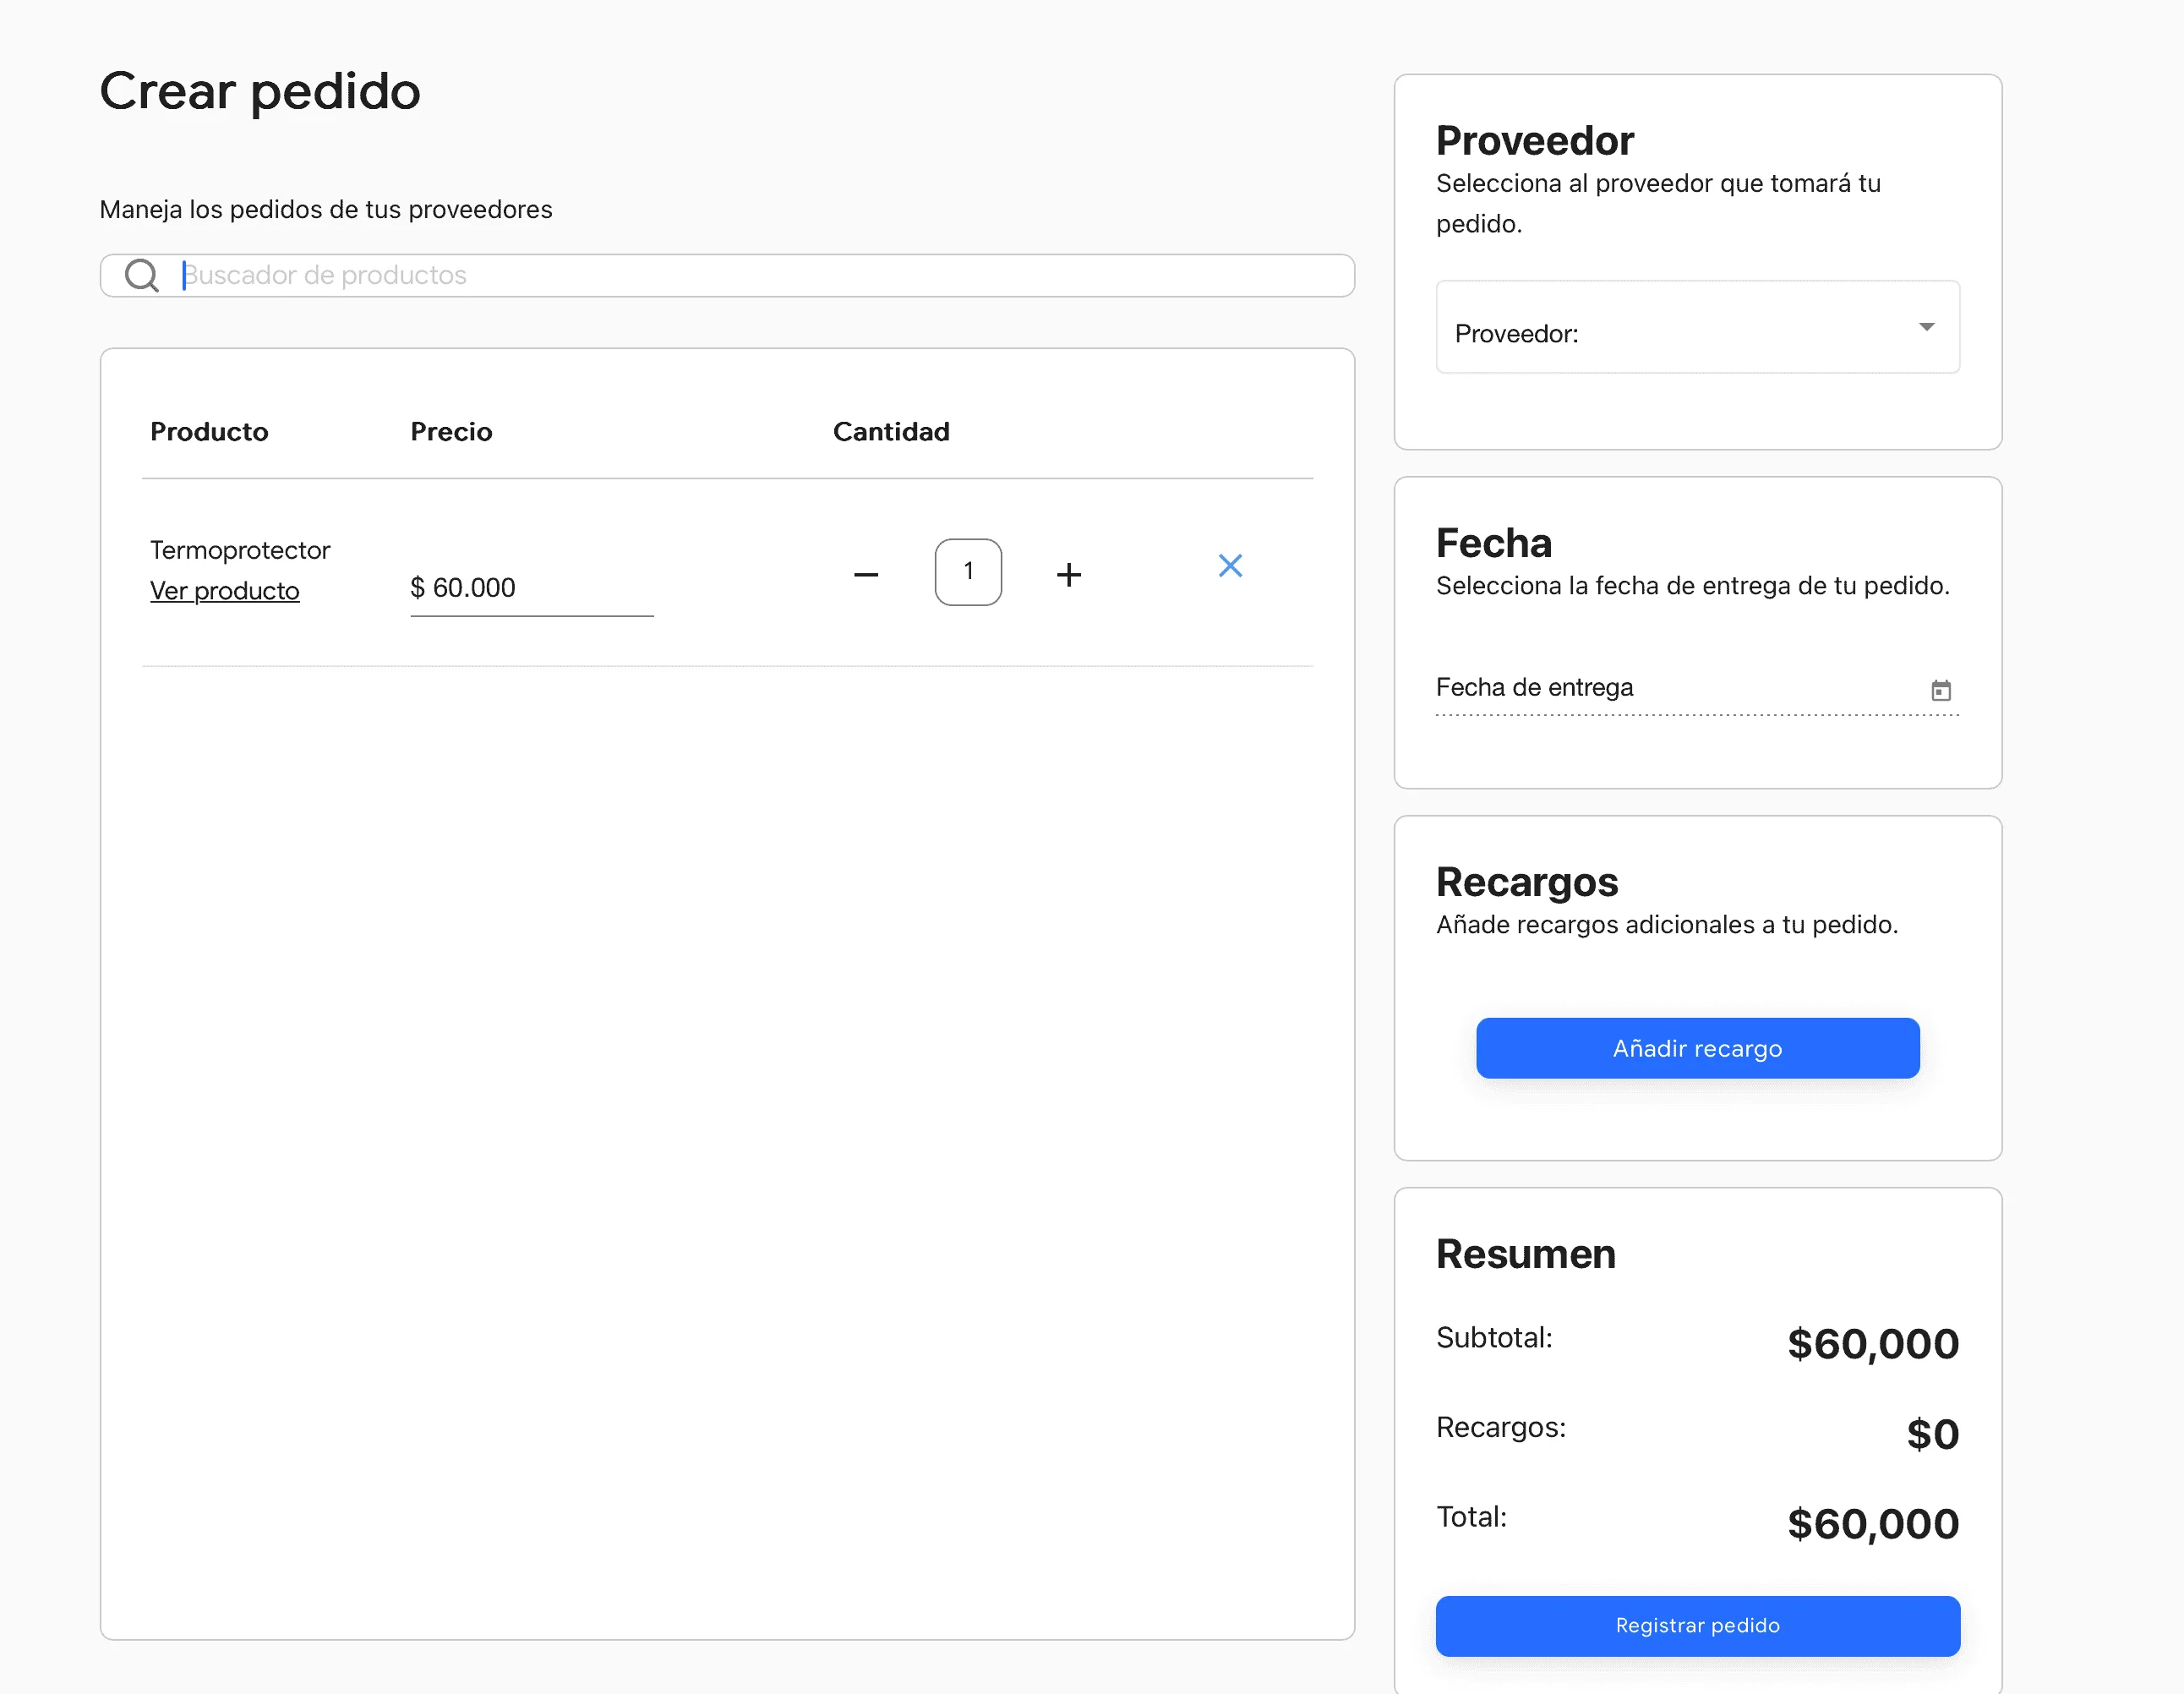Open the Proveedor selector
Image resolution: width=2184 pixels, height=1694 pixels.
1696,327
